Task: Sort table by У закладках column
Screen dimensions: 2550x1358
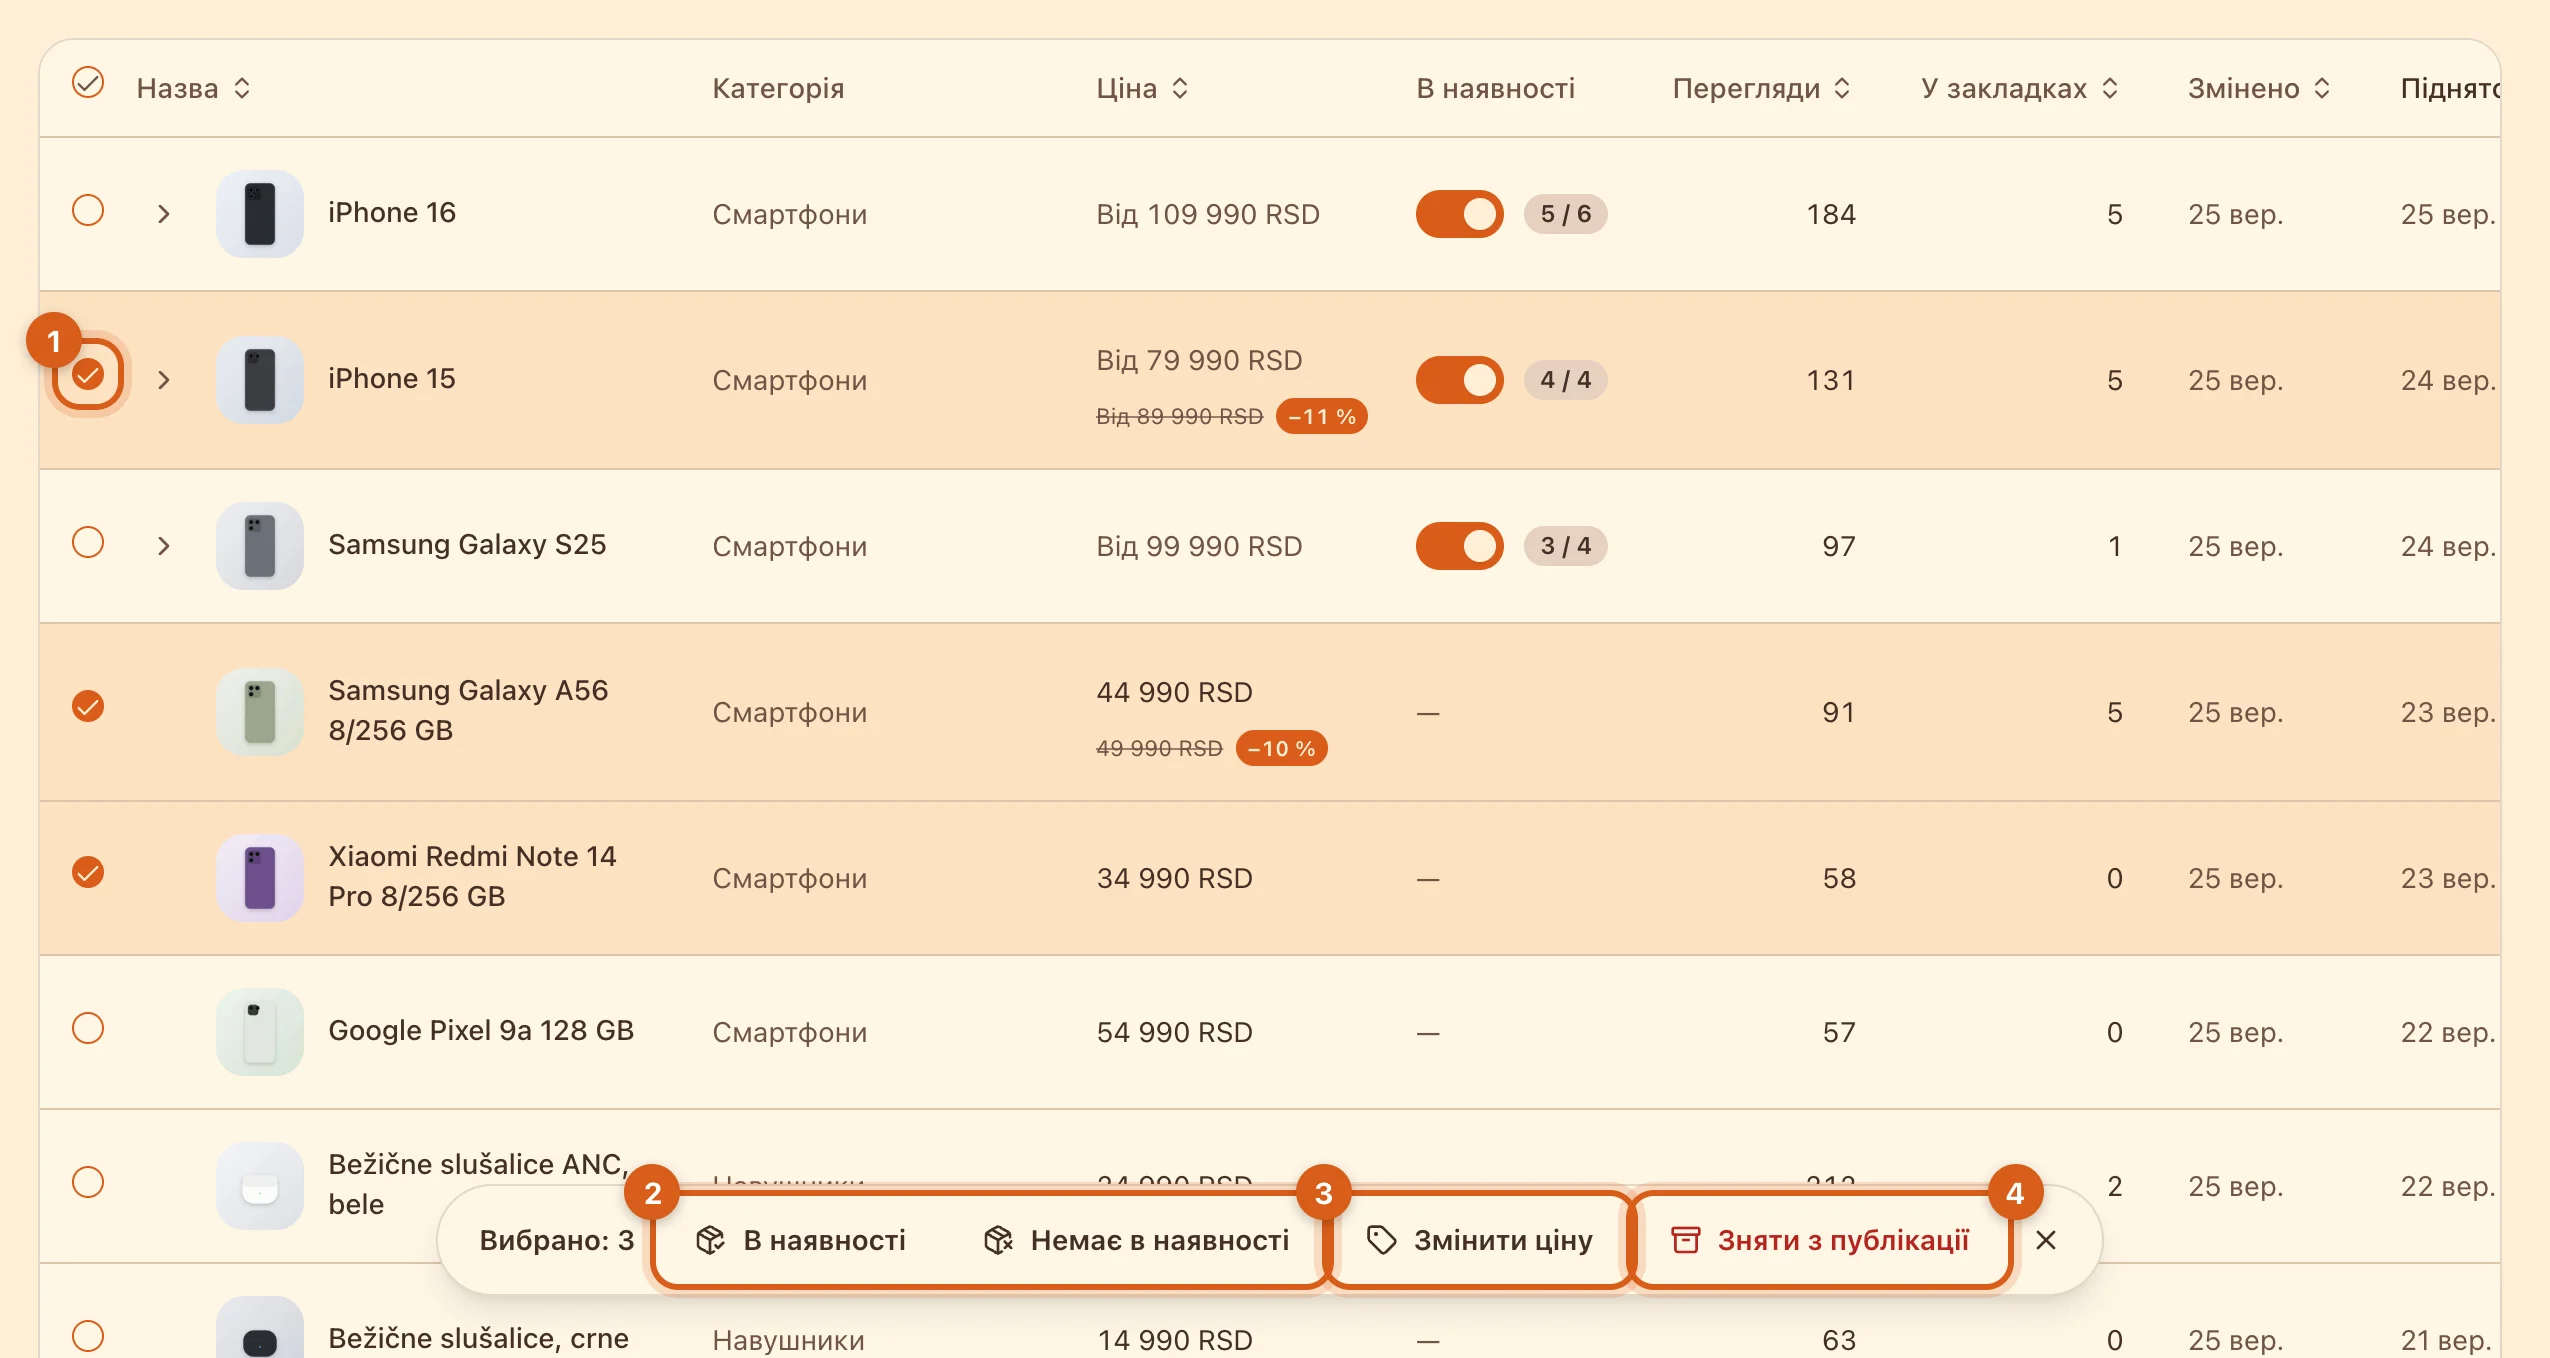Action: 2019,89
